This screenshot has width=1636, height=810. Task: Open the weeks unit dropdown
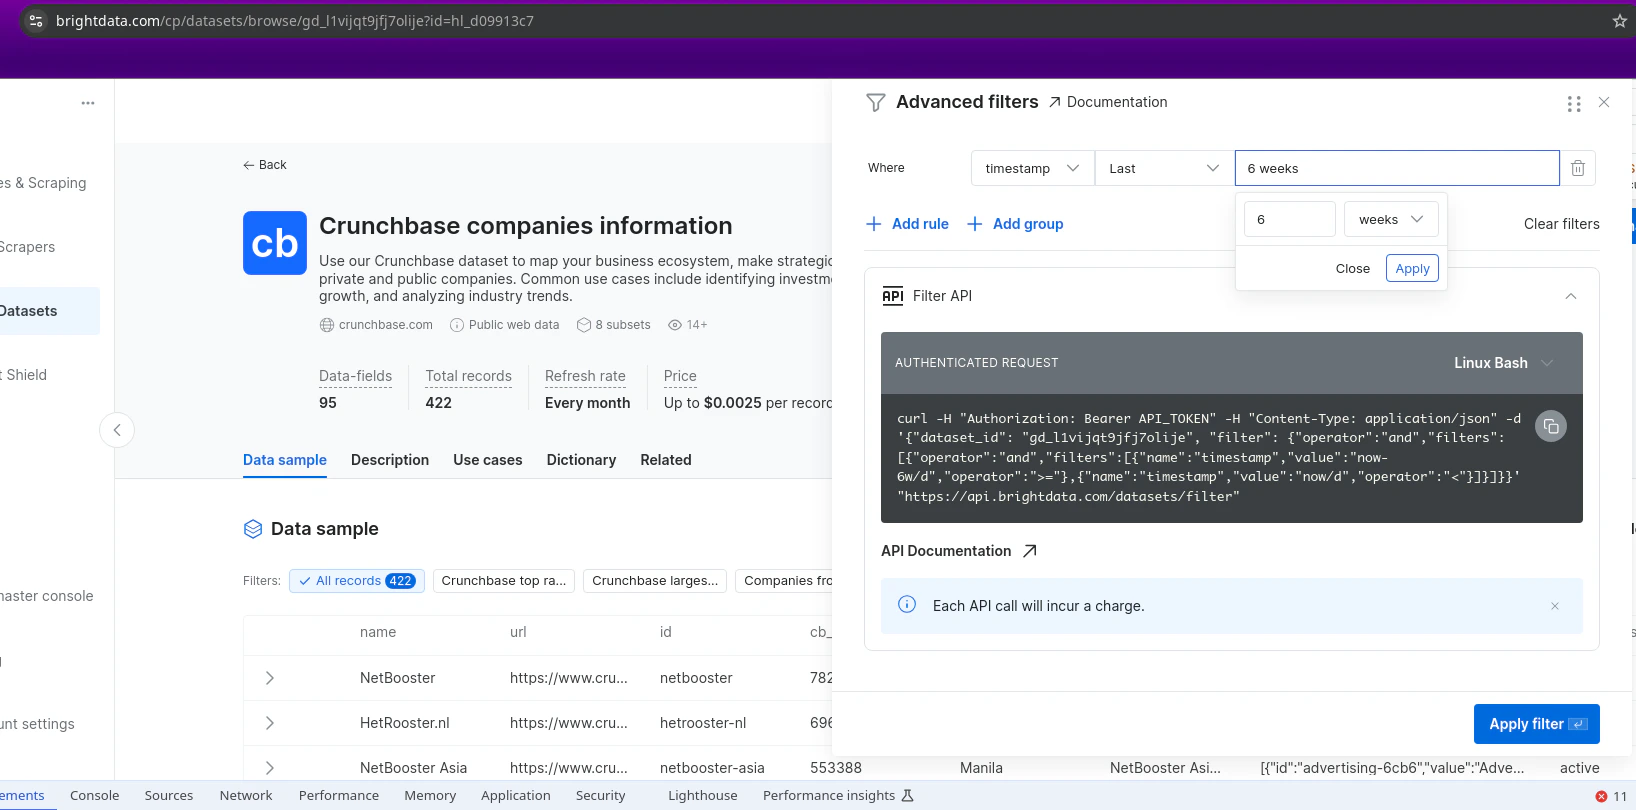click(1391, 219)
